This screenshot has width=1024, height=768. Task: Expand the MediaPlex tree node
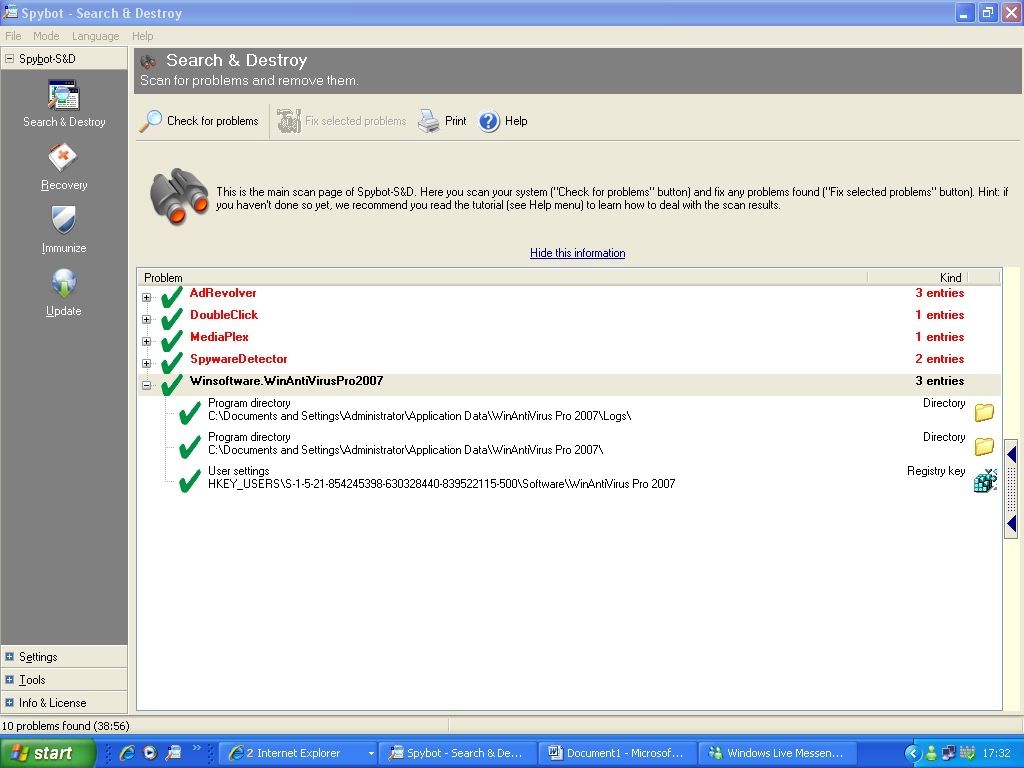[x=146, y=342]
